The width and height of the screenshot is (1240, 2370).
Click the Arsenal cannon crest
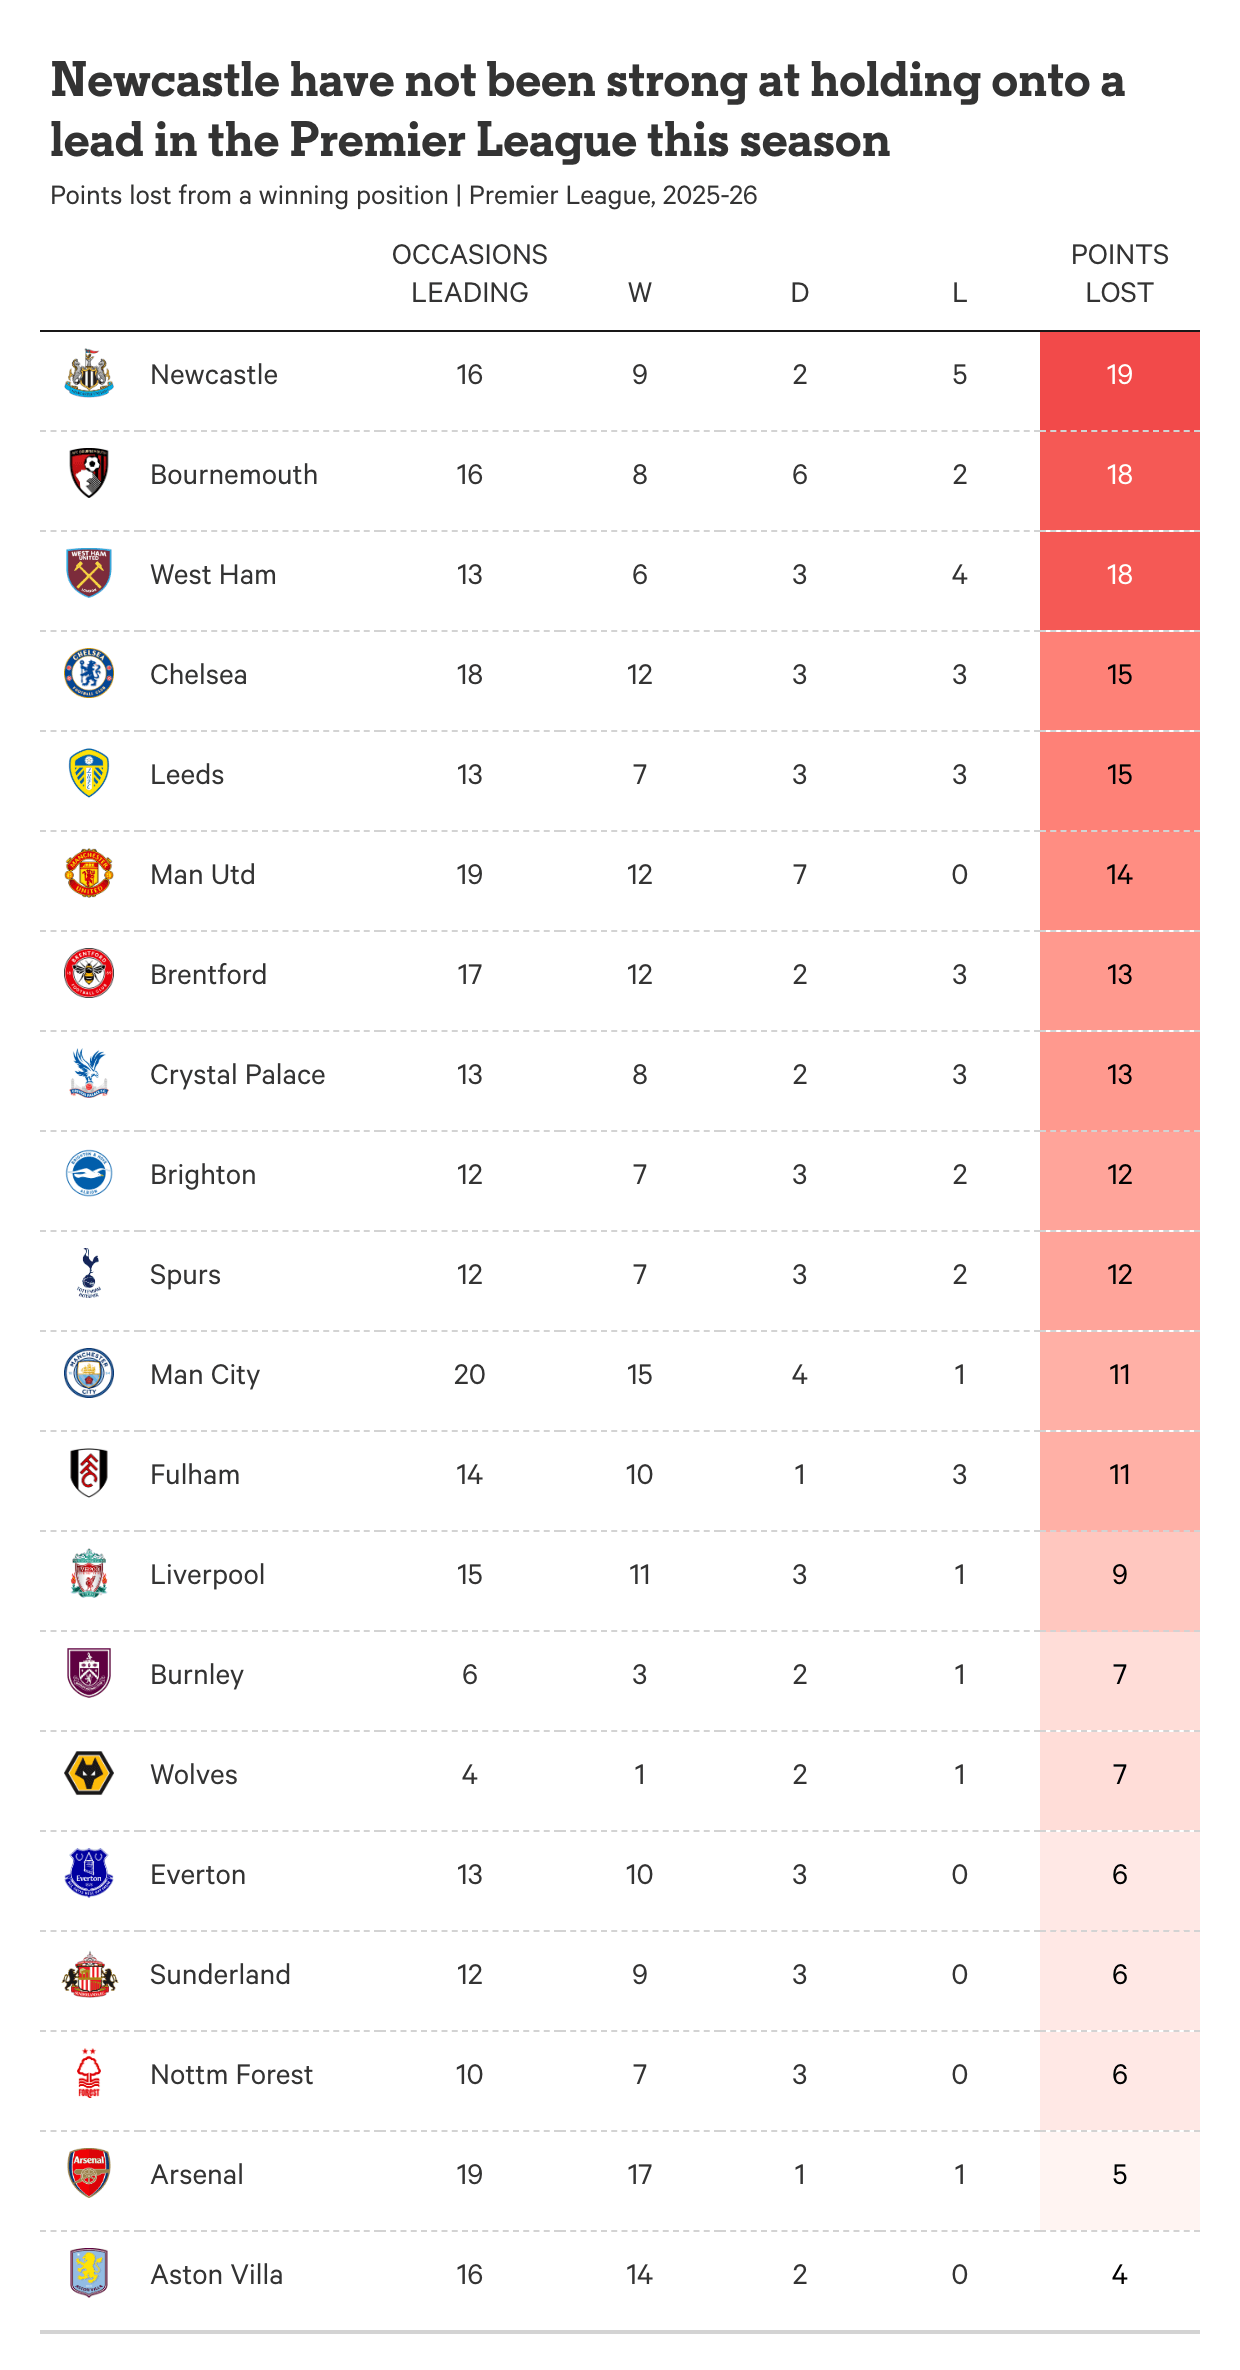point(89,2173)
